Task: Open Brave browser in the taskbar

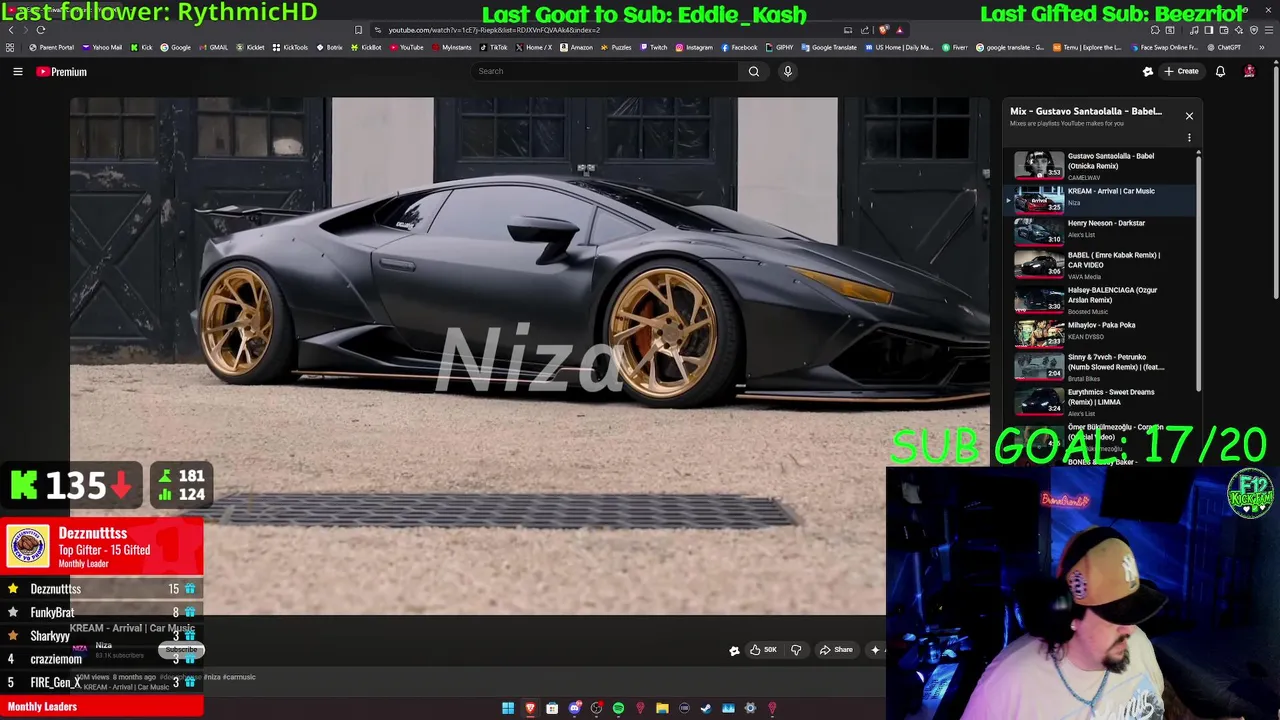Action: pos(530,708)
